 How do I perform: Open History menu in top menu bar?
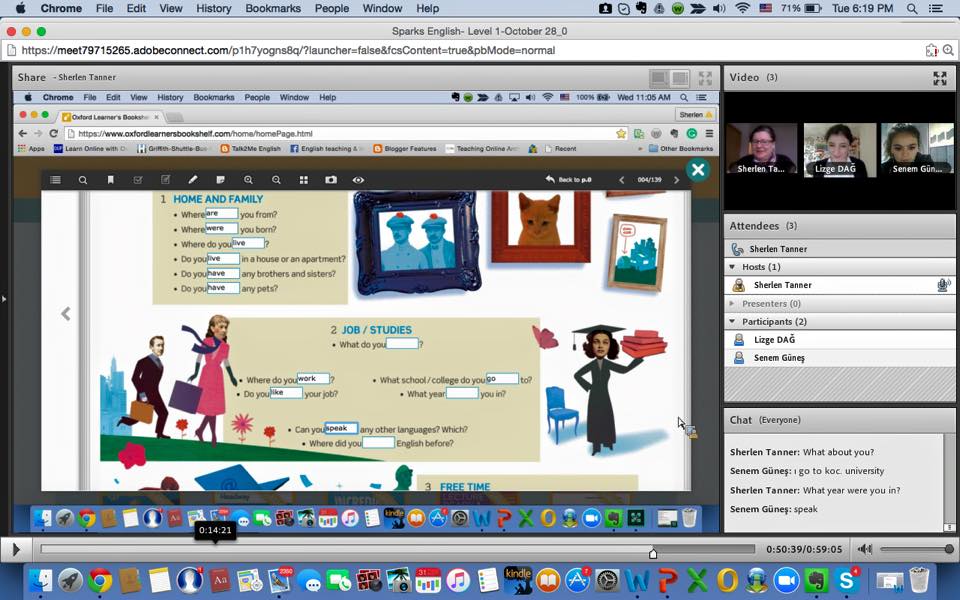pos(213,9)
